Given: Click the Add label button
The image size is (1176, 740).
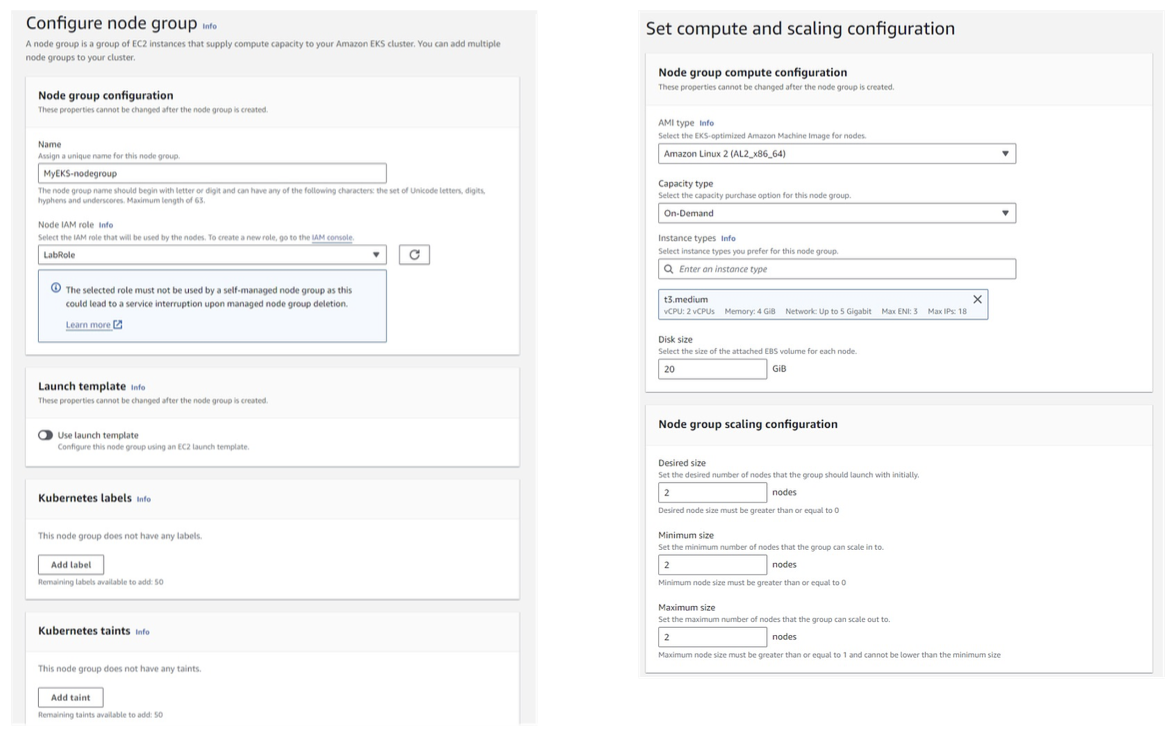Looking at the screenshot, I should [71, 565].
